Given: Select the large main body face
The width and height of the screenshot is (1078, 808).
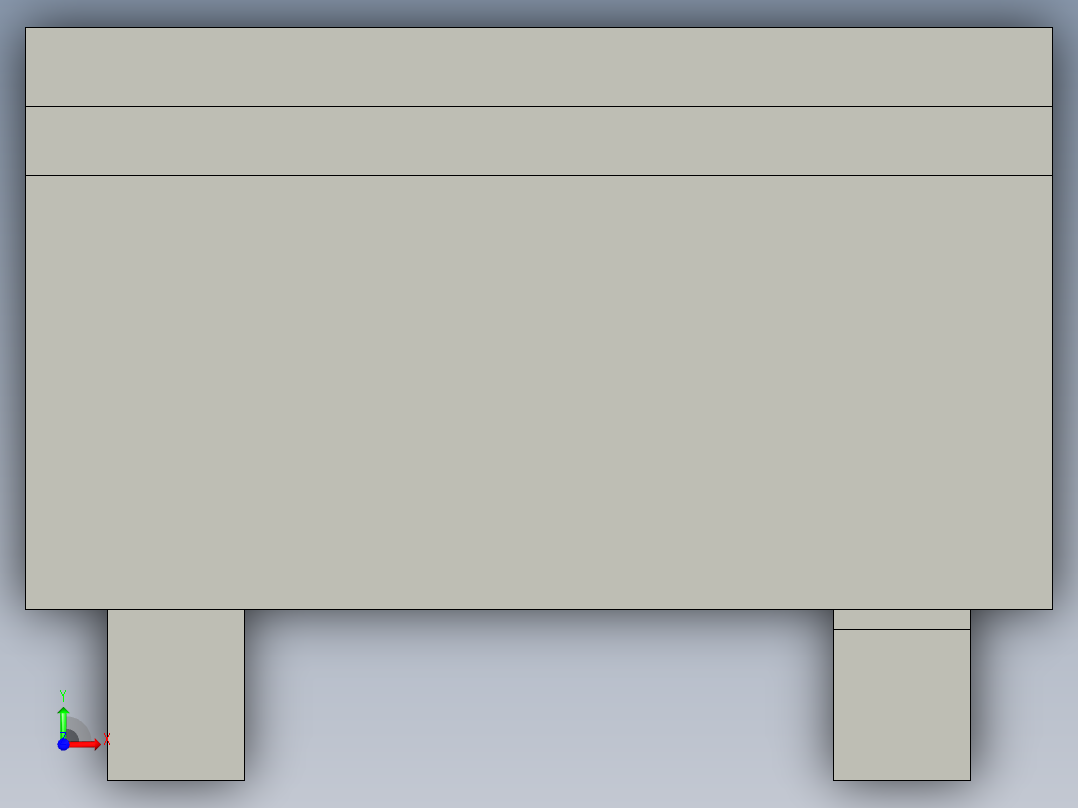Looking at the screenshot, I should 539,392.
